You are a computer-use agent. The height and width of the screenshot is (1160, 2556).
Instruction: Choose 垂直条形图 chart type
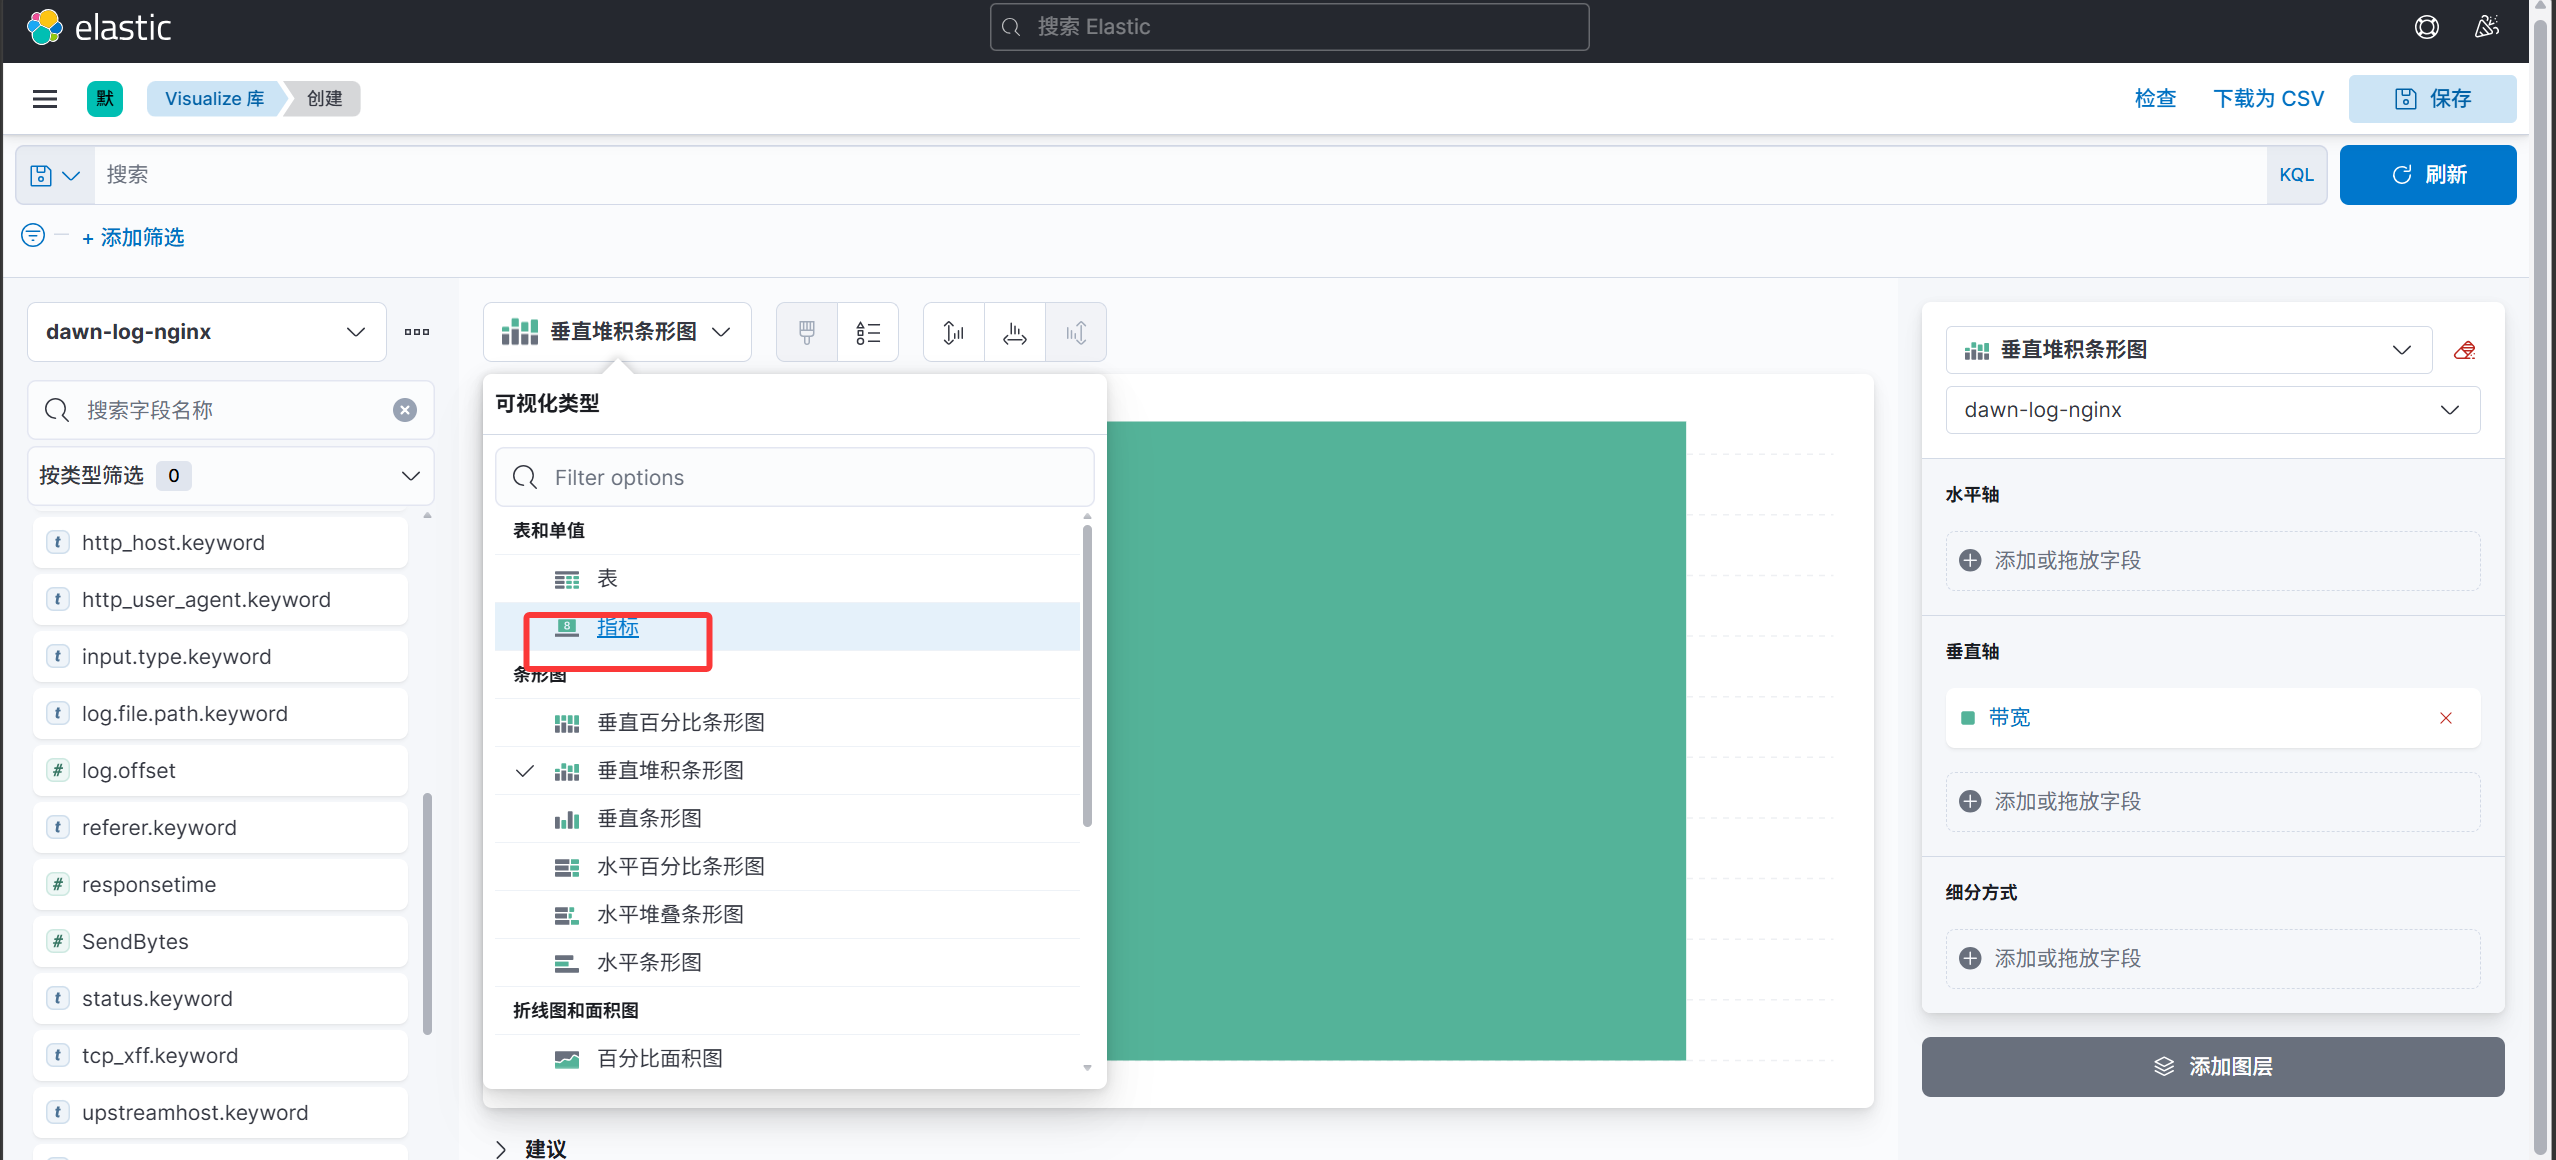(x=788, y=819)
